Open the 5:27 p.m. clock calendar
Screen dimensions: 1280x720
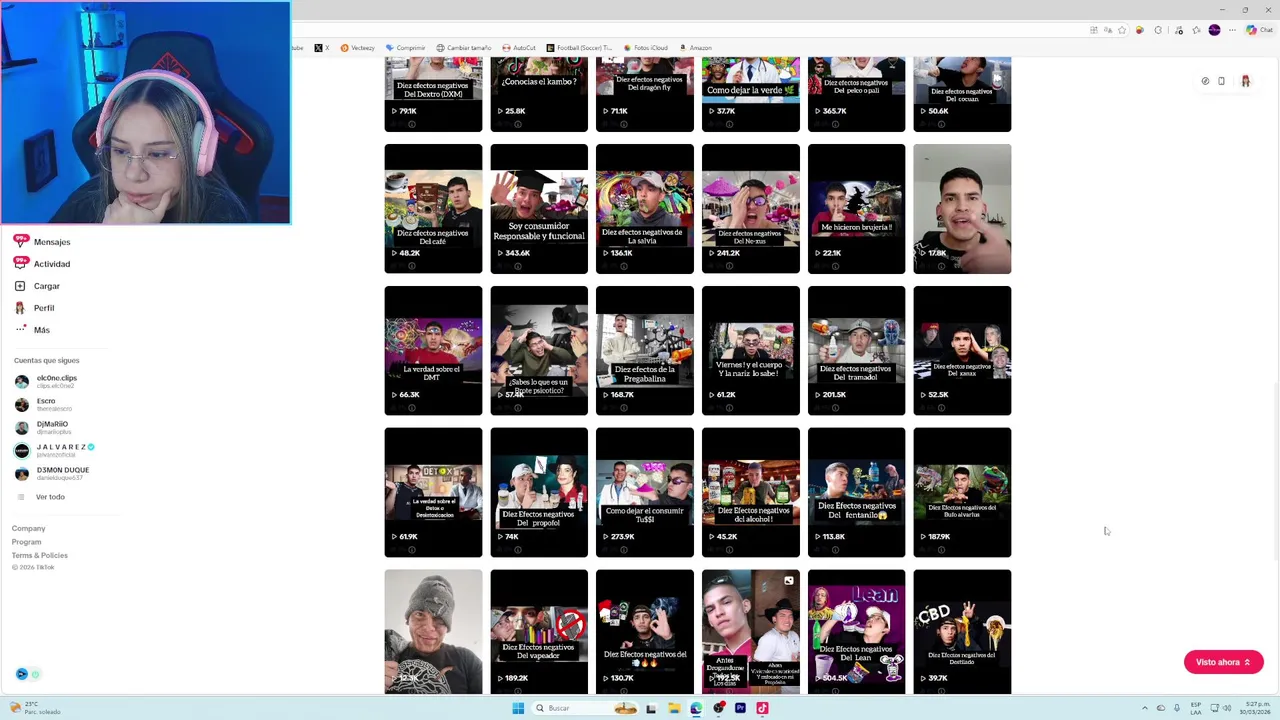pyautogui.click(x=1255, y=708)
